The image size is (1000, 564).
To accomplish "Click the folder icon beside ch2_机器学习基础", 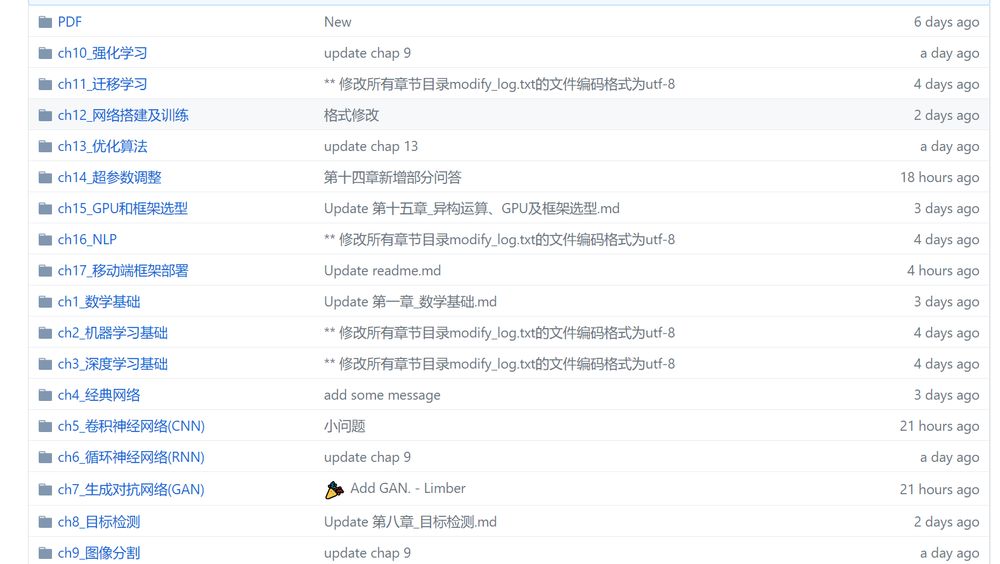I will click(45, 333).
